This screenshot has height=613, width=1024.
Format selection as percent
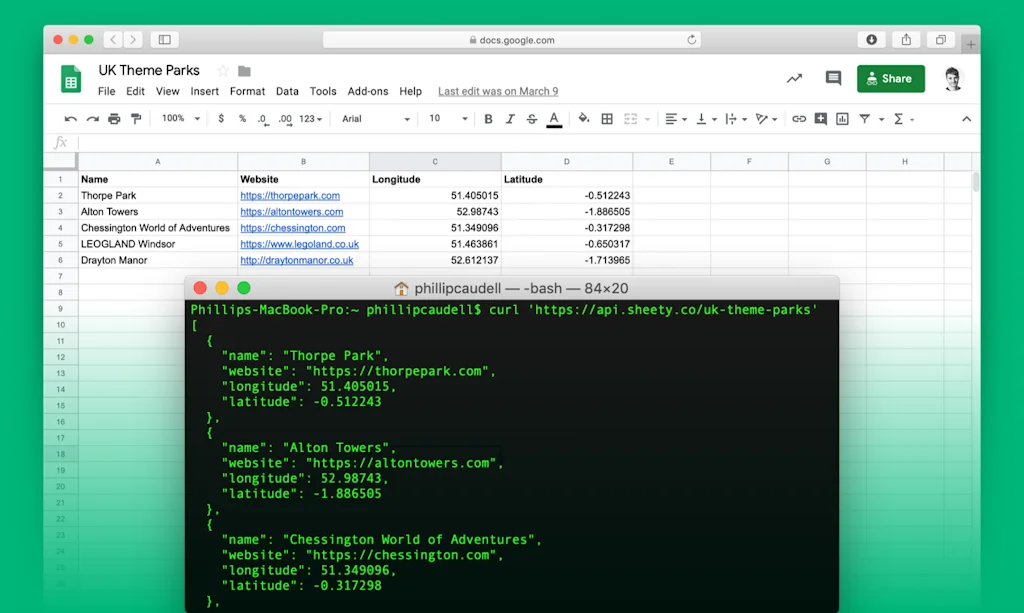pos(241,118)
